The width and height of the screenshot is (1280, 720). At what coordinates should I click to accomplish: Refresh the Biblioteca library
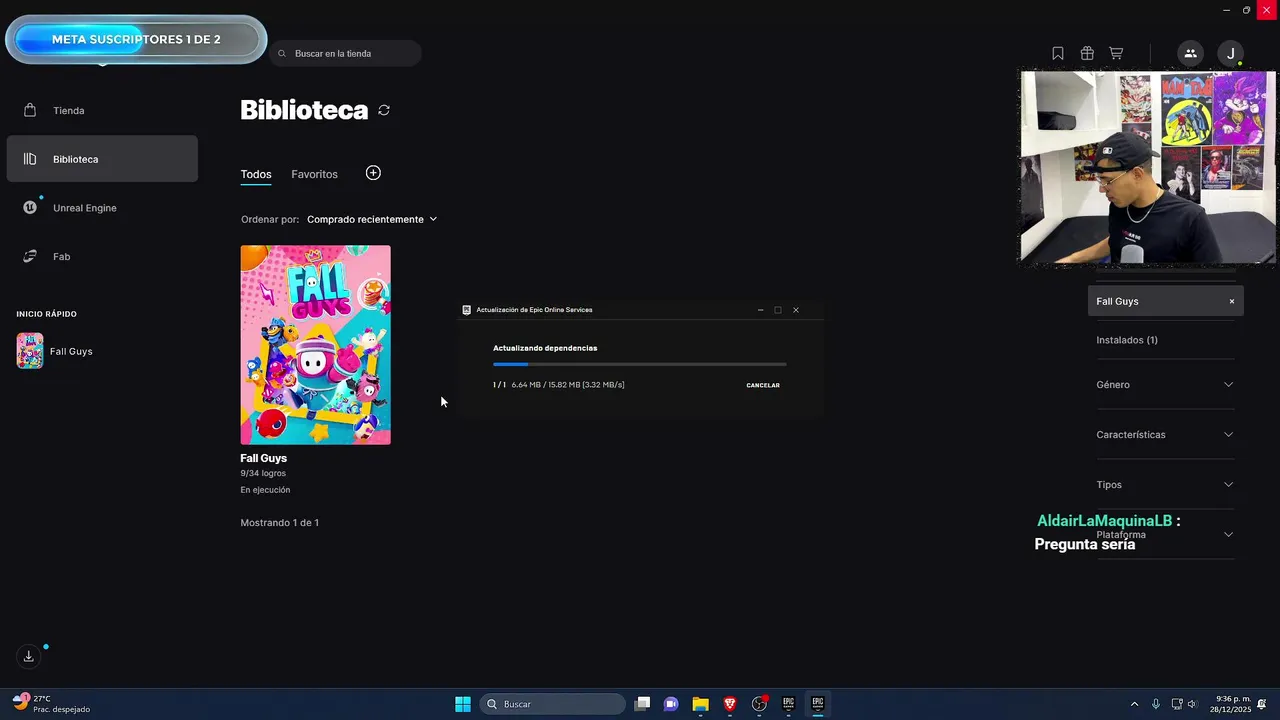point(384,110)
